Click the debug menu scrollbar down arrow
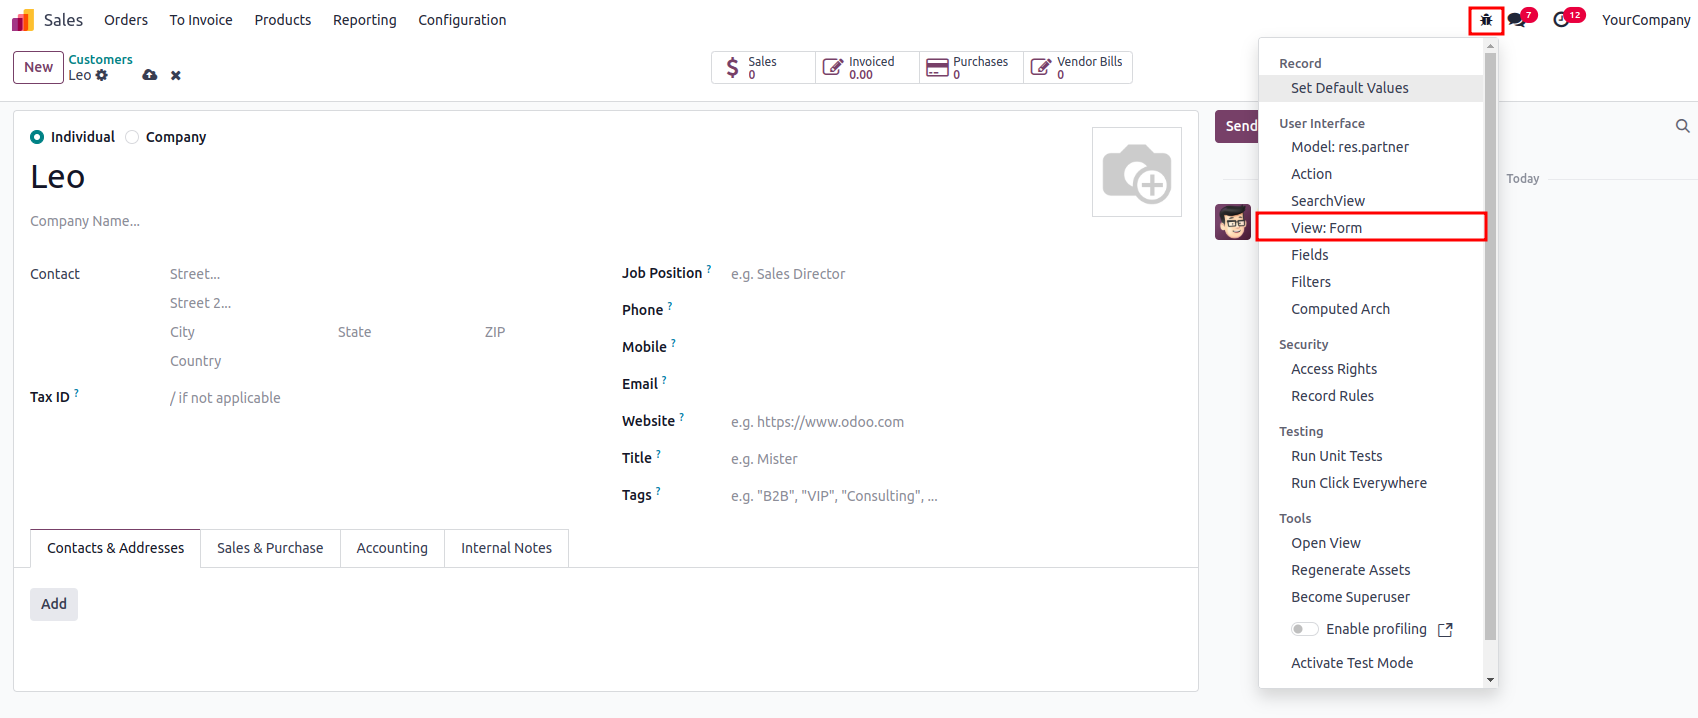The height and width of the screenshot is (718, 1698). tap(1490, 680)
